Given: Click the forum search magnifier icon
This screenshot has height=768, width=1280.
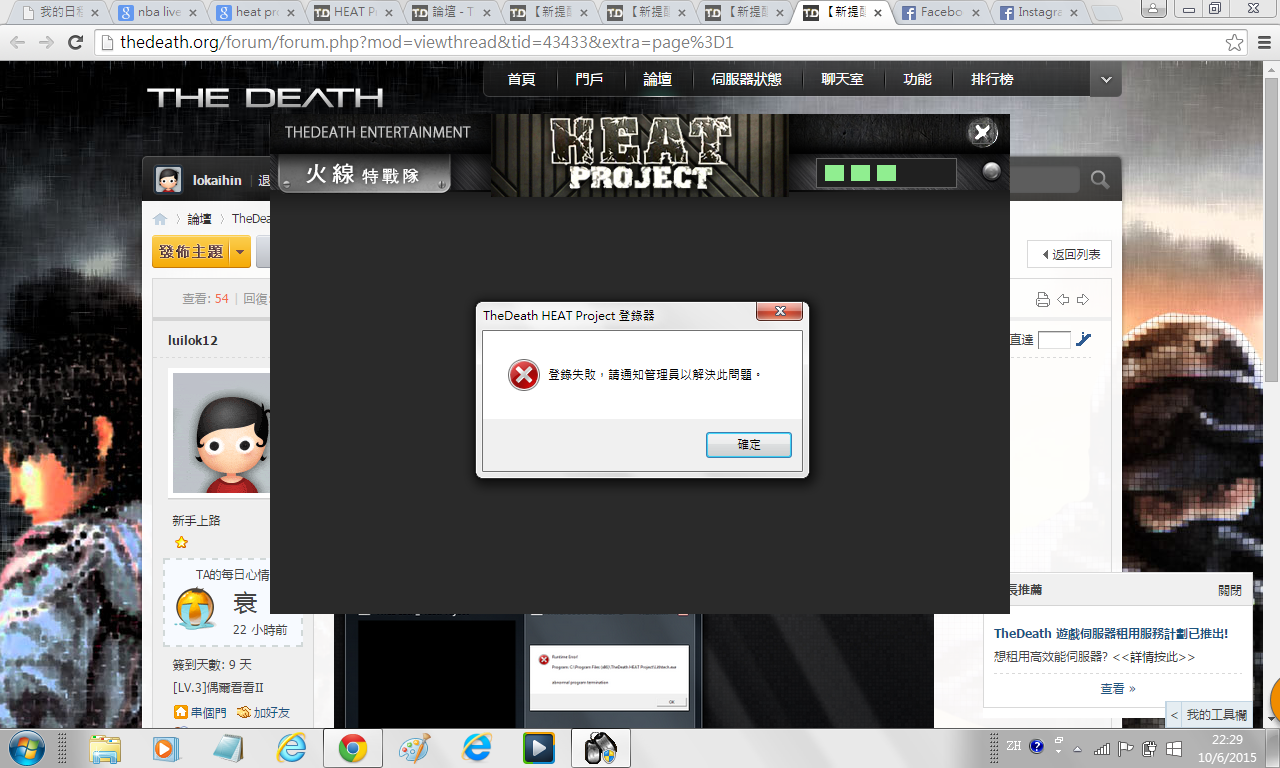Looking at the screenshot, I should pyautogui.click(x=1099, y=180).
